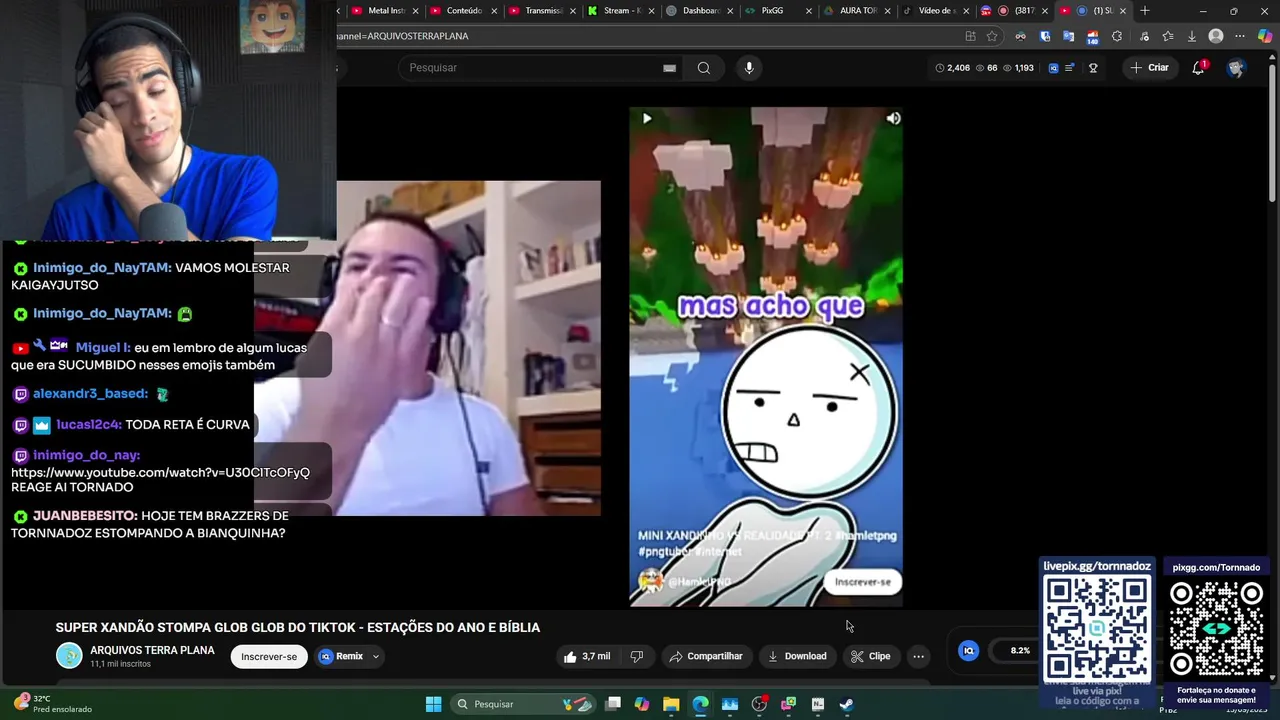This screenshot has height=720, width=1280.
Task: Open the weather widget 32°C
Action: click(52, 704)
